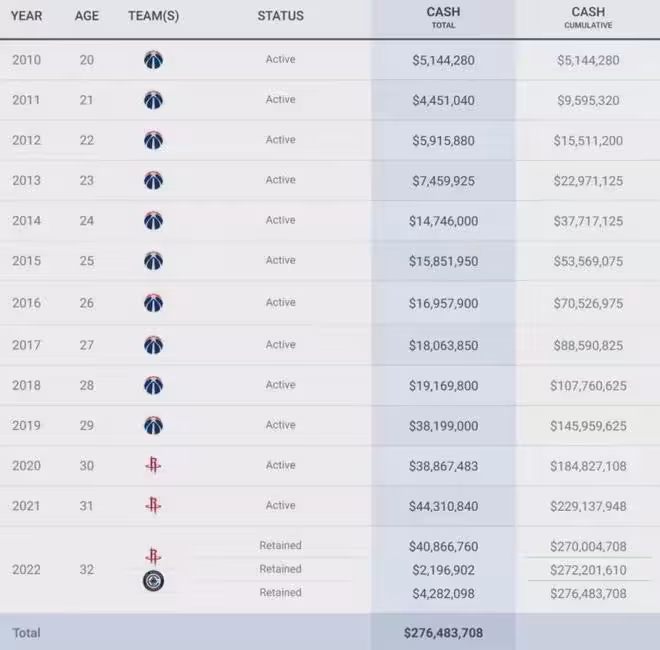Sort by the YEAR column header
This screenshot has height=650, width=660.
[27, 16]
